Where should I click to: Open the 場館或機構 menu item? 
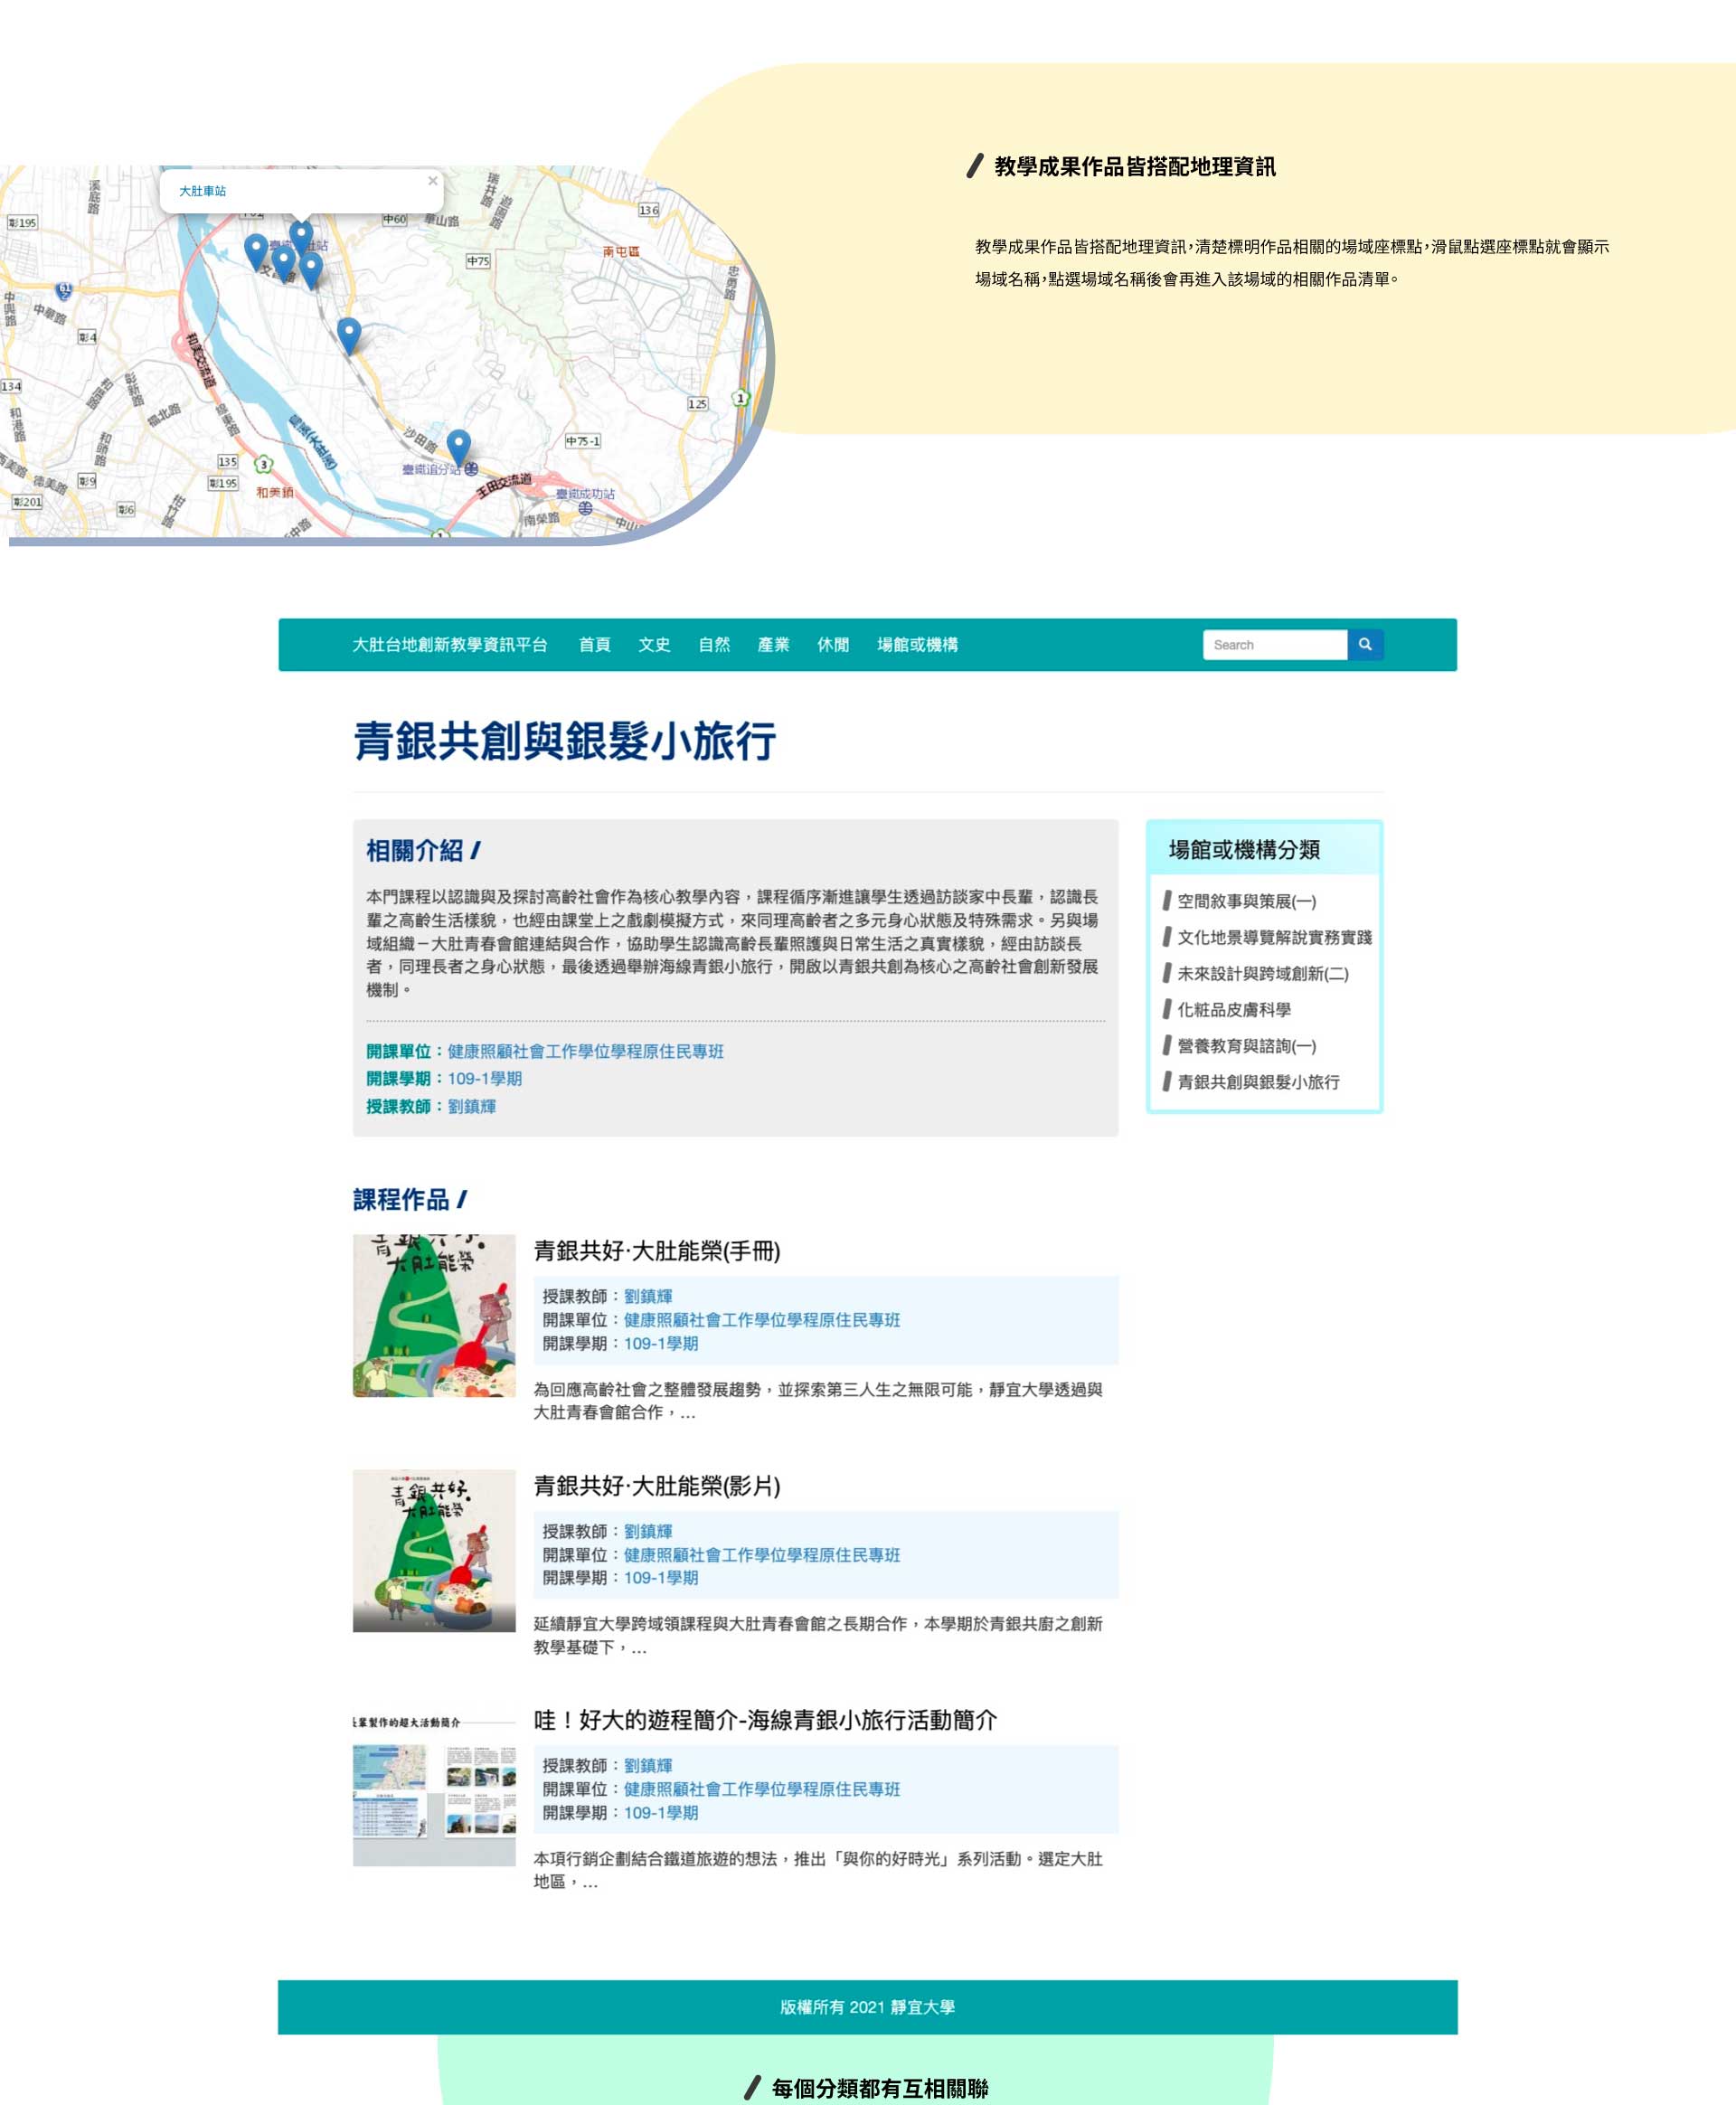pos(917,644)
